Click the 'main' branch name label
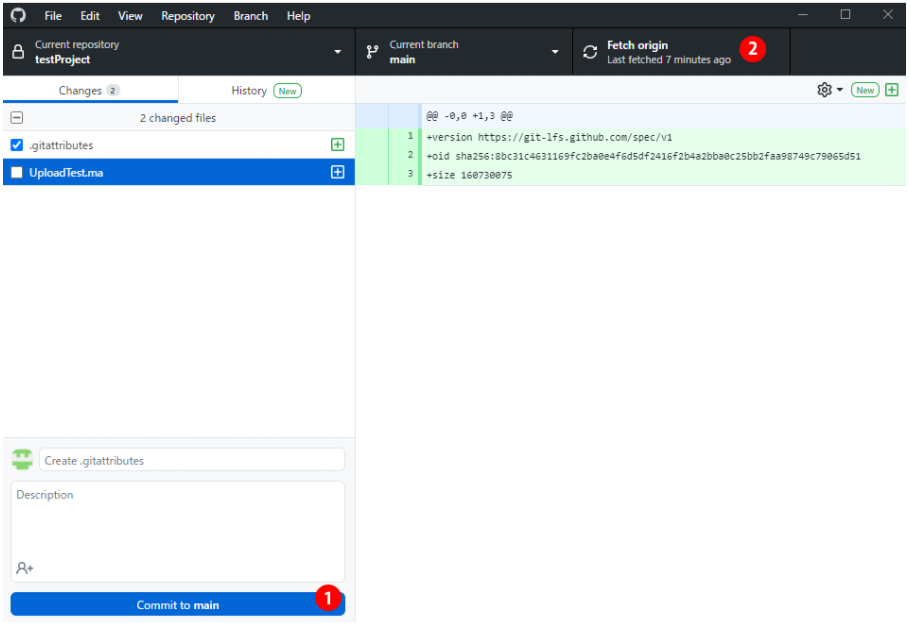Screen dimensions: 910x627 tap(402, 59)
